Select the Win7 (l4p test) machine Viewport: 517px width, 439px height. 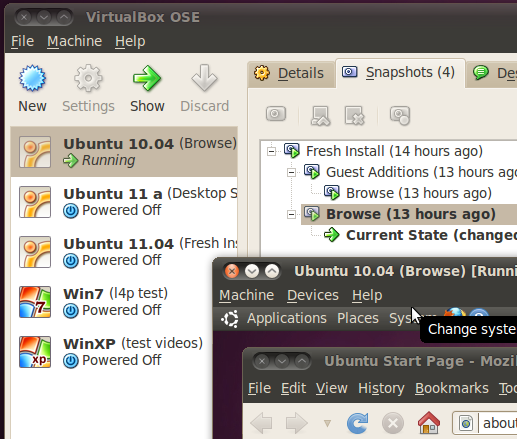click(112, 302)
